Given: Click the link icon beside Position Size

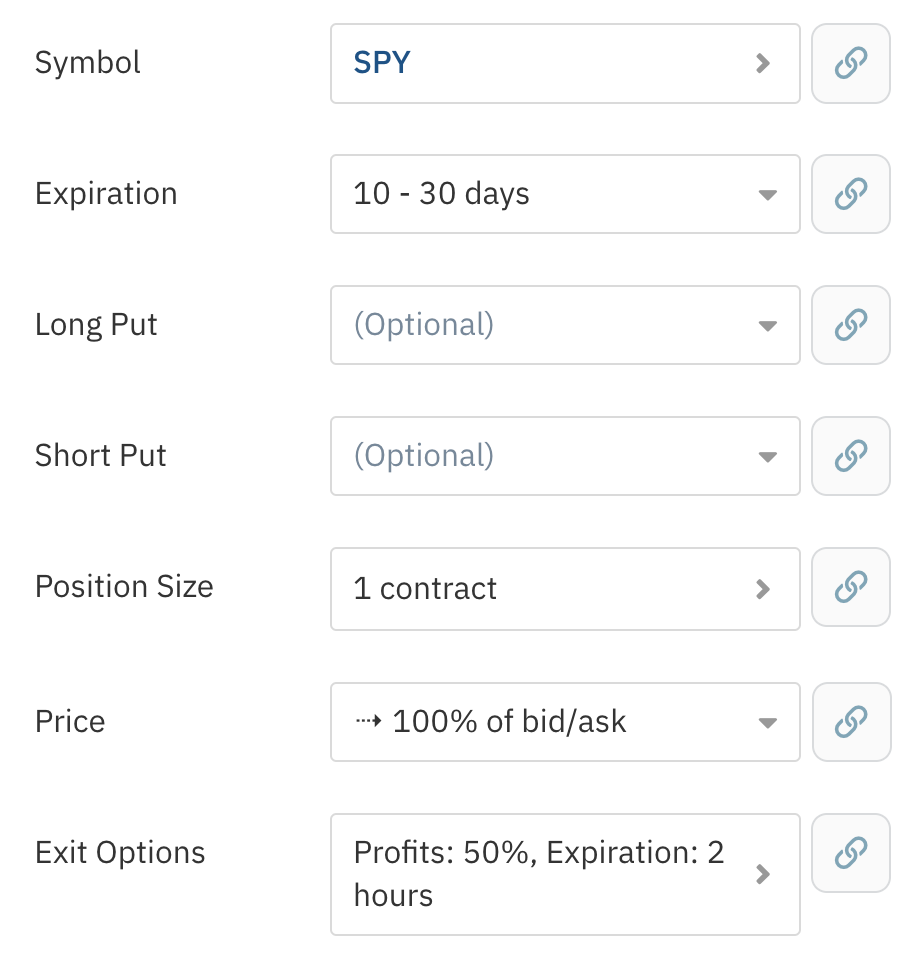Looking at the screenshot, I should coord(850,587).
